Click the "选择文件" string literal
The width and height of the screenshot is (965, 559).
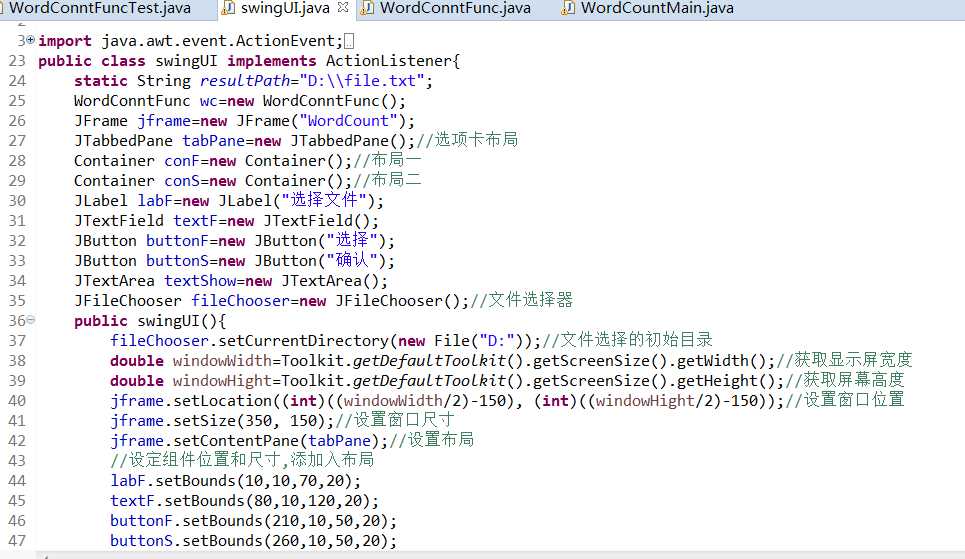[324, 200]
